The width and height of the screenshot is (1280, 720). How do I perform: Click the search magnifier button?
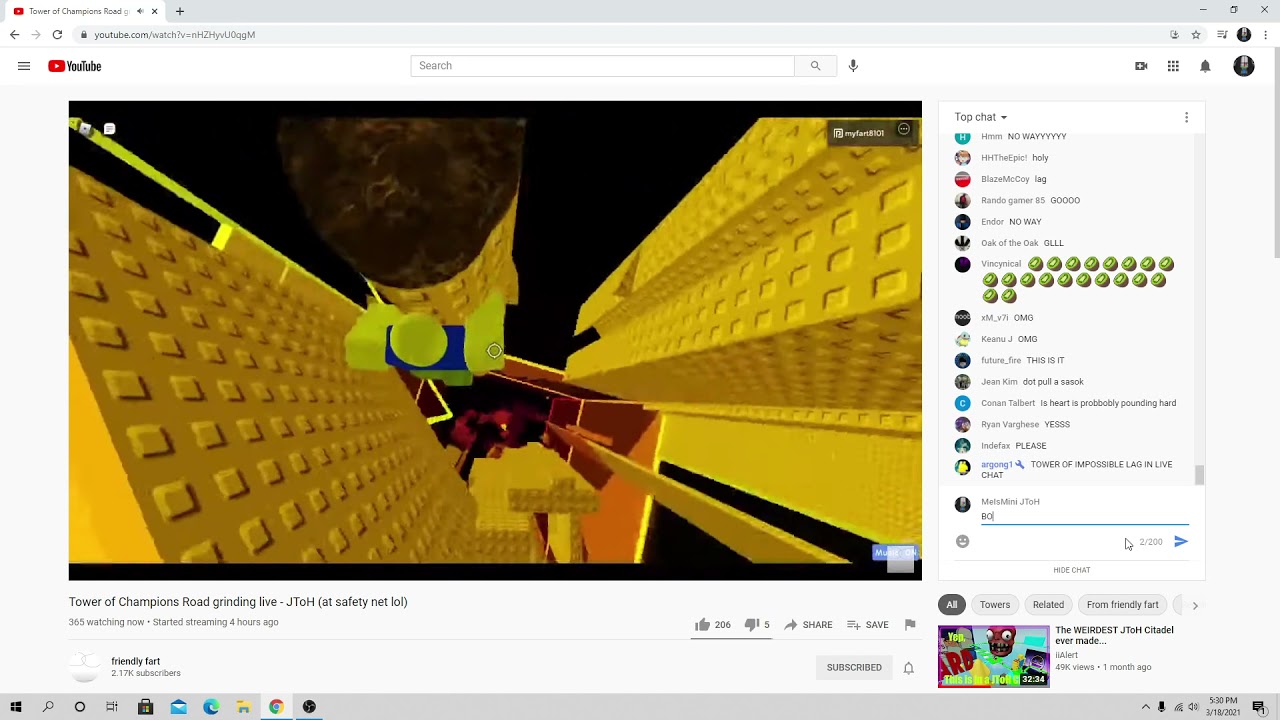click(x=815, y=66)
